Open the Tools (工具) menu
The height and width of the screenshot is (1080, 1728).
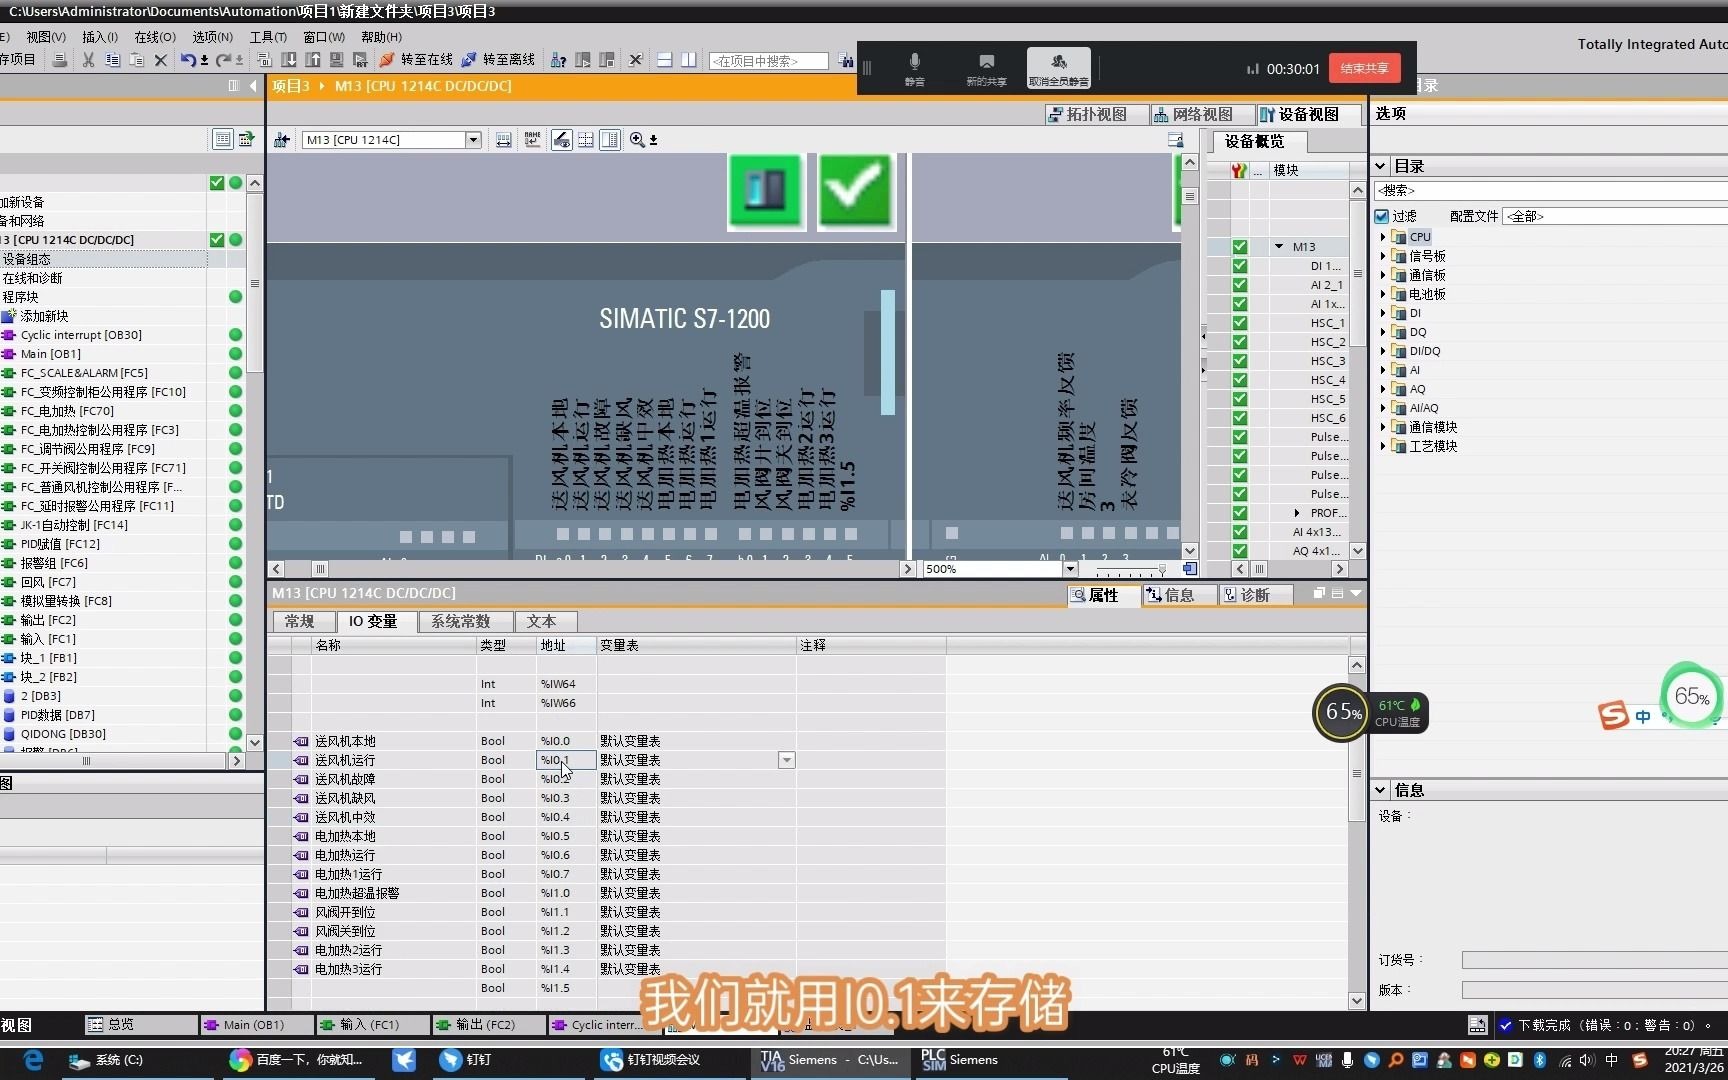(x=268, y=37)
